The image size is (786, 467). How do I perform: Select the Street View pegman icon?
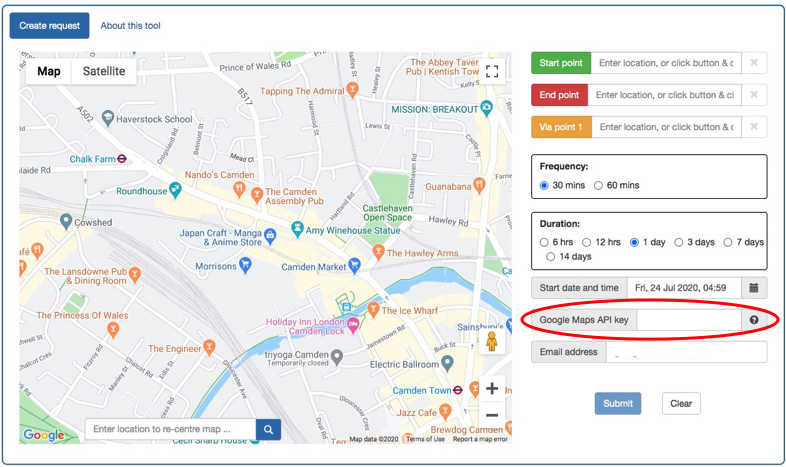(x=491, y=342)
